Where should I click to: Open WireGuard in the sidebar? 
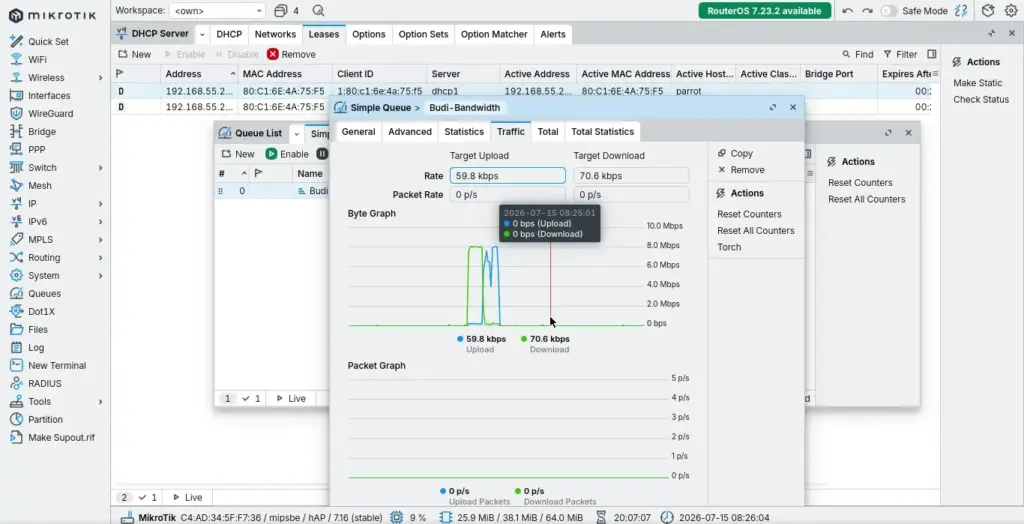50,113
